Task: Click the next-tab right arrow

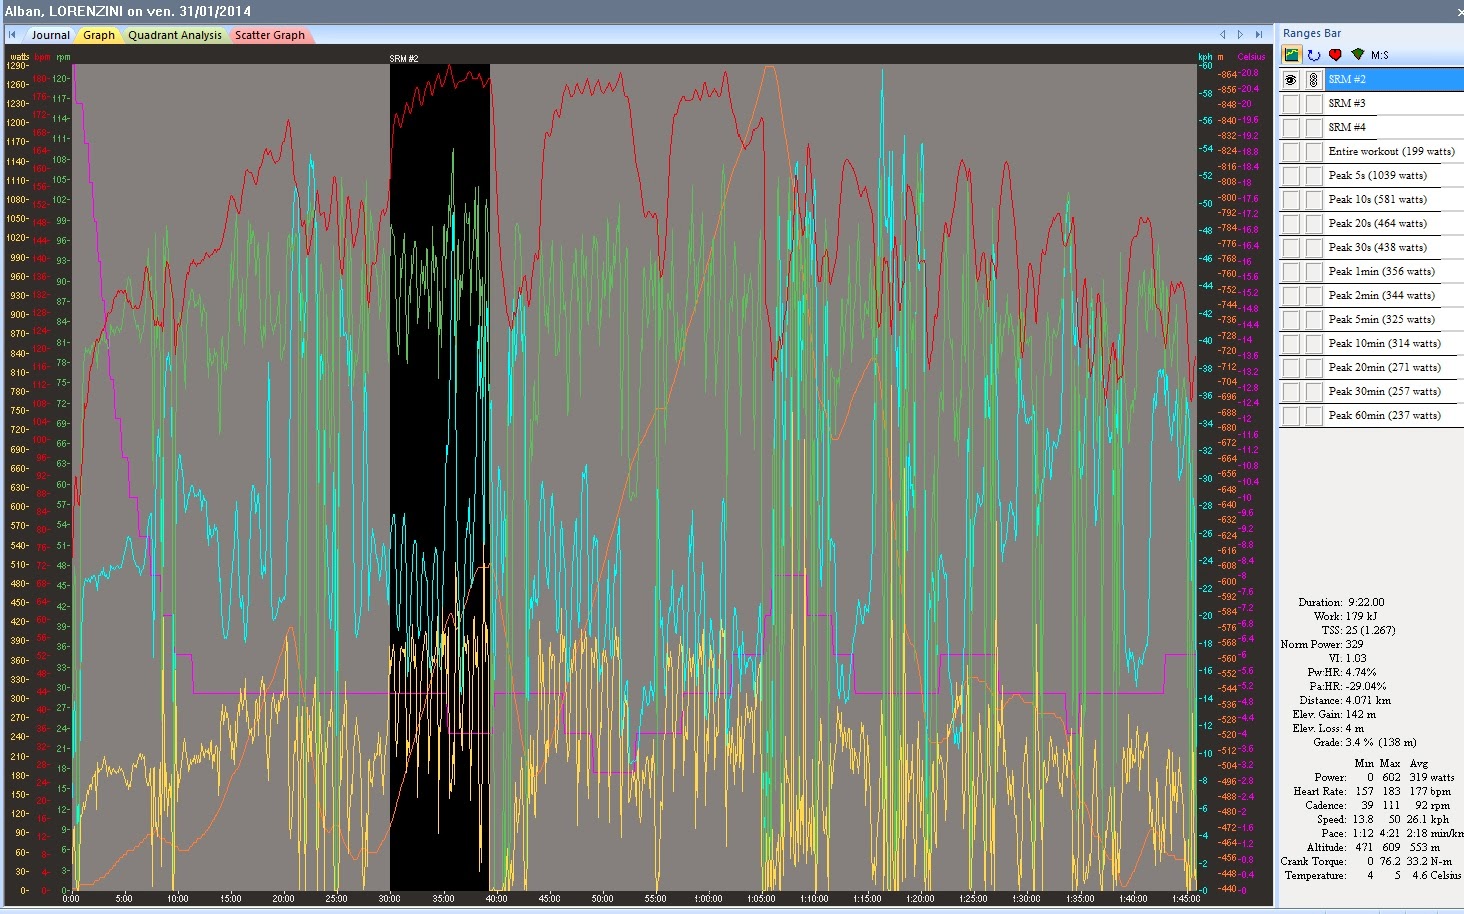Action: pos(1240,34)
